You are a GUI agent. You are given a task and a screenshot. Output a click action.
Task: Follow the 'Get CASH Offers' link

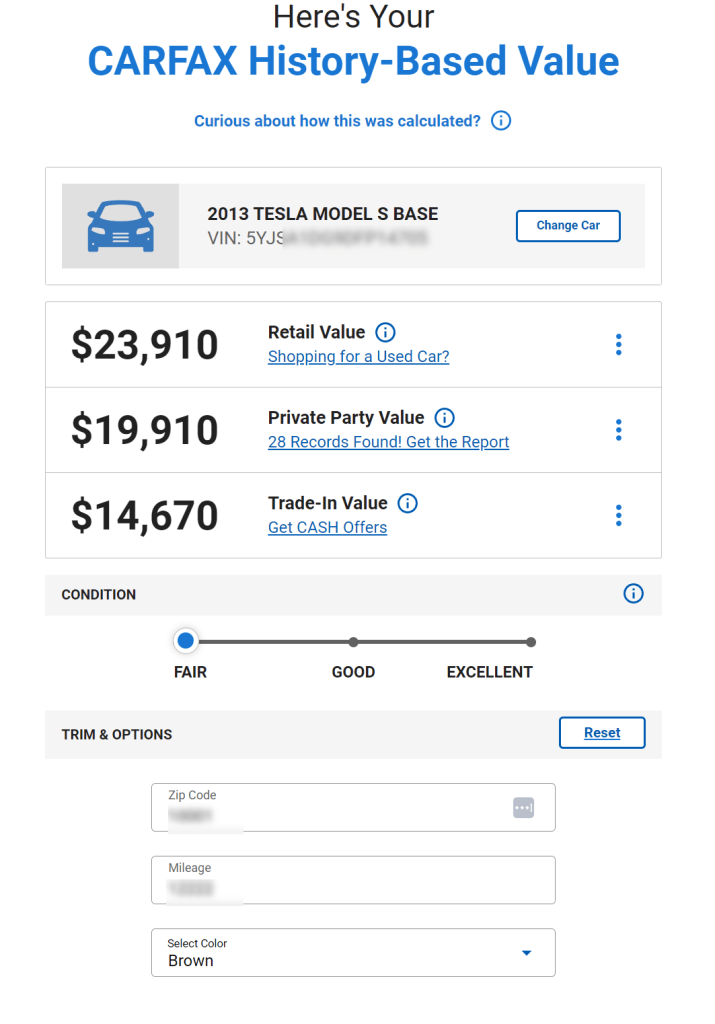(x=328, y=528)
